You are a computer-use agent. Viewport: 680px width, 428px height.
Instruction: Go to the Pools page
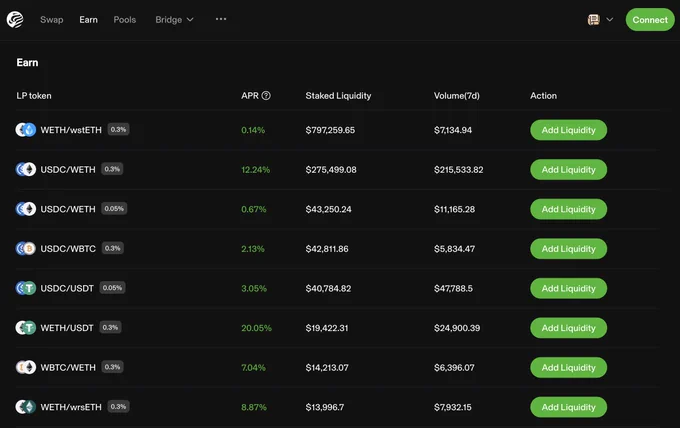pos(125,20)
